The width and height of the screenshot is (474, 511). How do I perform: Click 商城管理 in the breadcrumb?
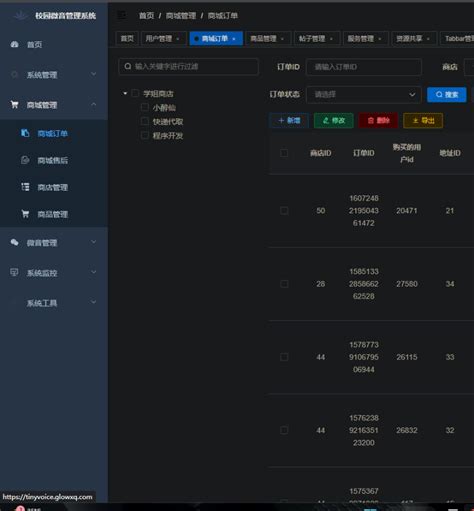(x=181, y=16)
